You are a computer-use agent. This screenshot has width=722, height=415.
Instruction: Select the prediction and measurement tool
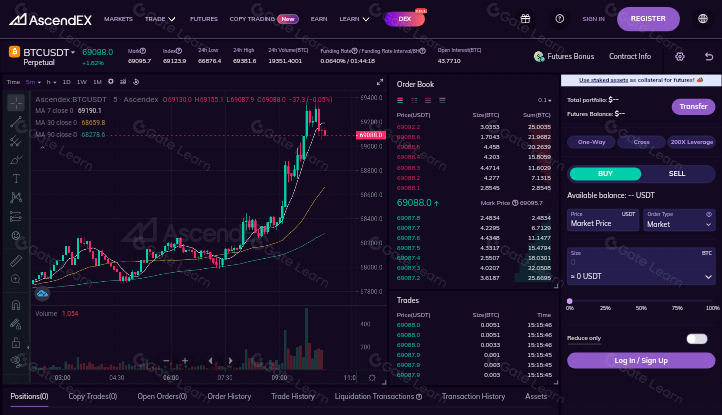tap(16, 216)
